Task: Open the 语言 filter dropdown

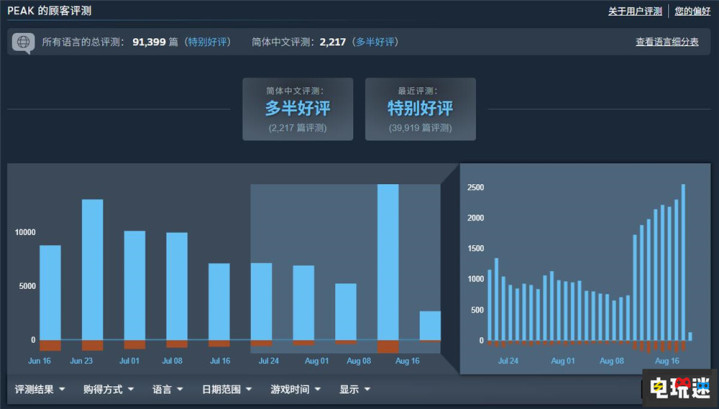Action: [x=167, y=390]
